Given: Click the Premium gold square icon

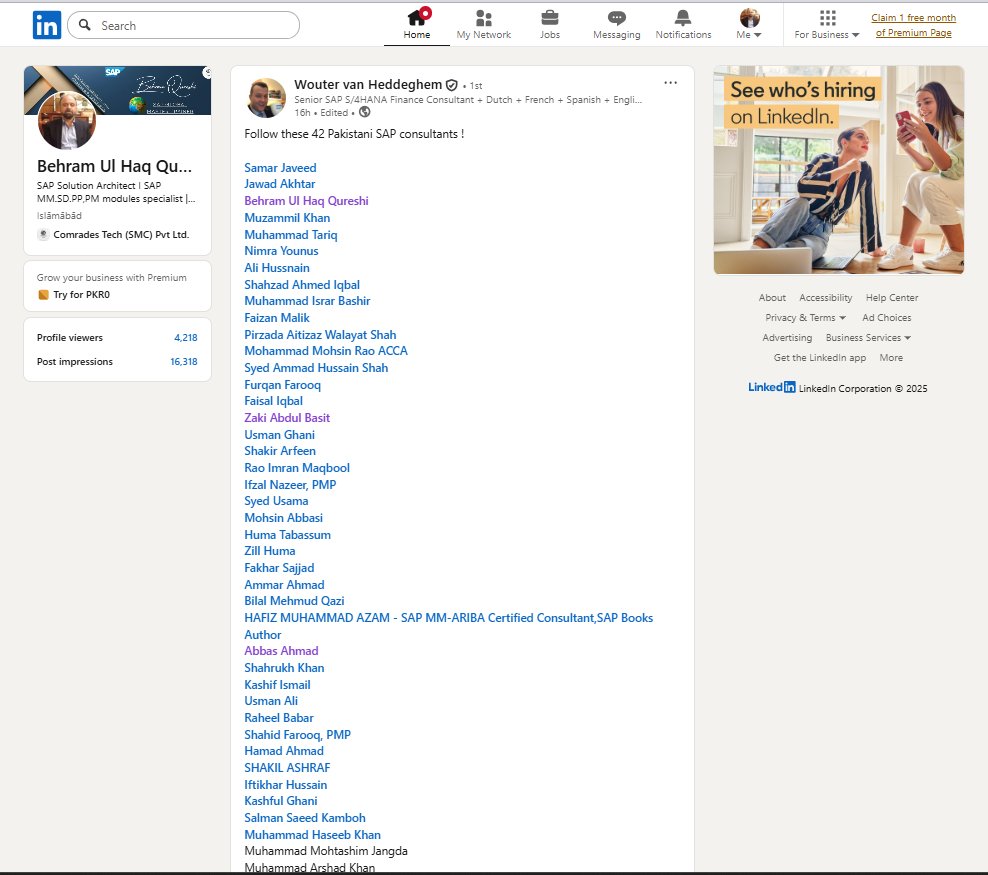Looking at the screenshot, I should point(43,295).
